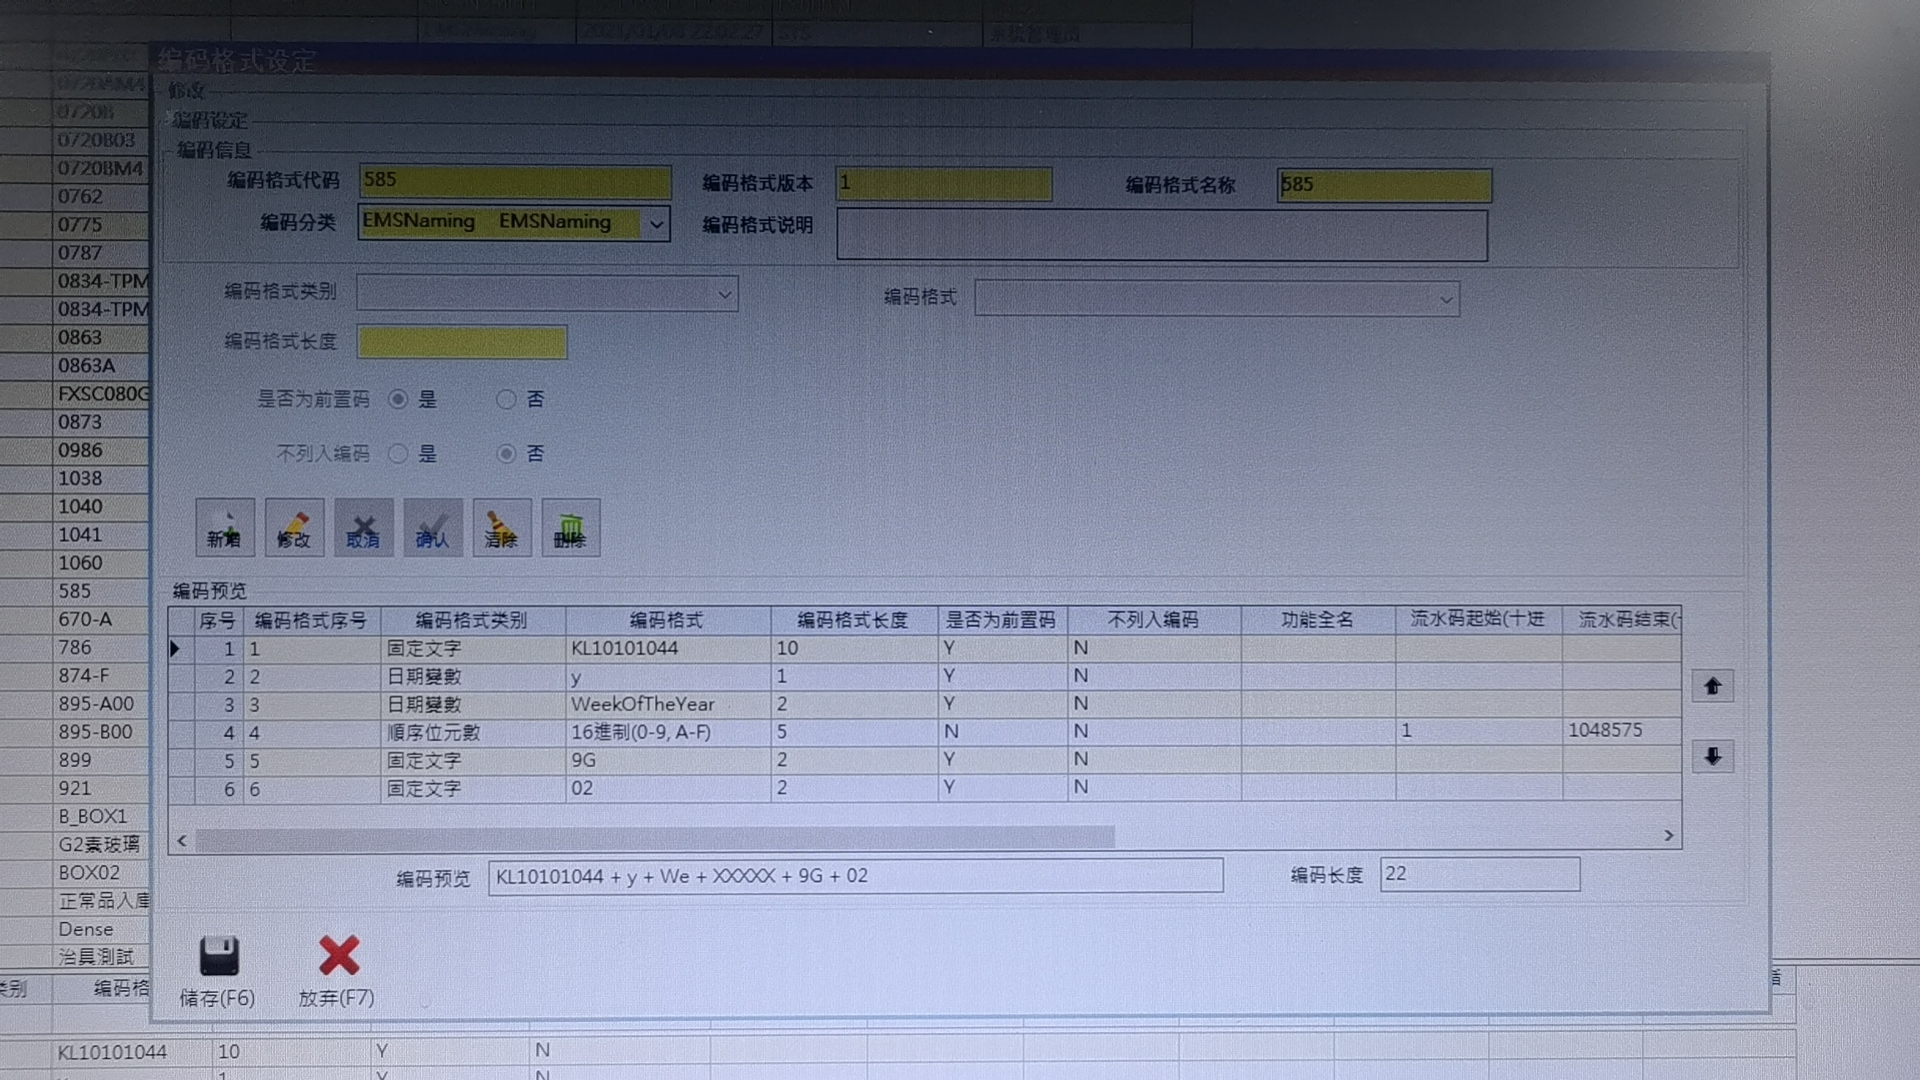Open the 编码格式类别 dropdown

click(725, 295)
